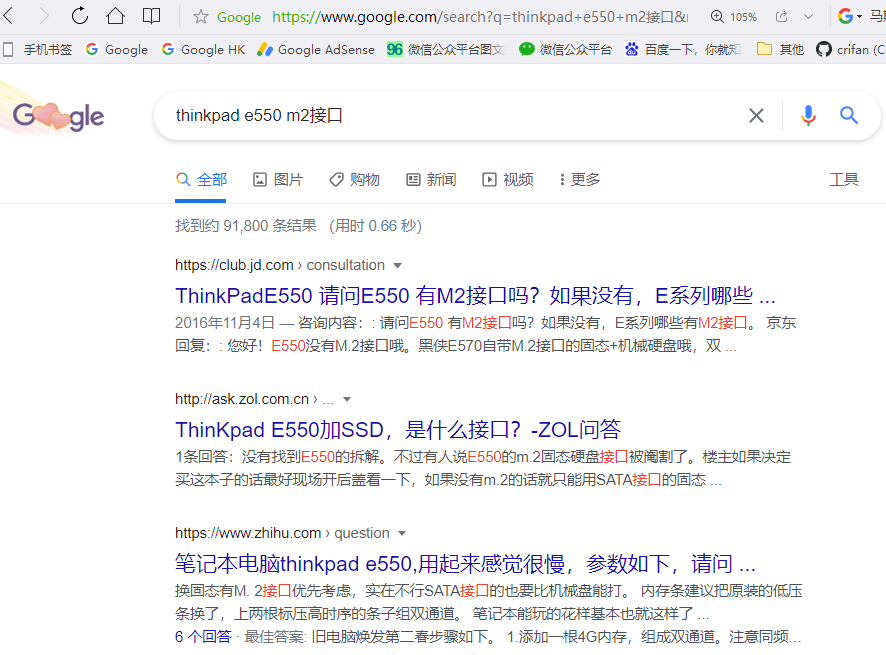Click the Google hearts logo

click(x=58, y=116)
